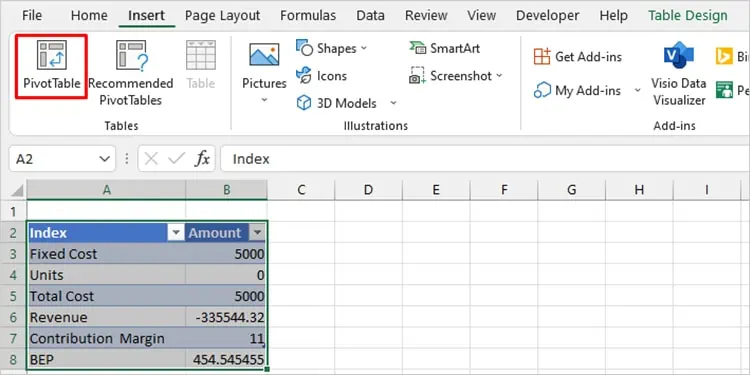The height and width of the screenshot is (375, 750).
Task: Switch to the Developer tab
Action: tap(547, 16)
